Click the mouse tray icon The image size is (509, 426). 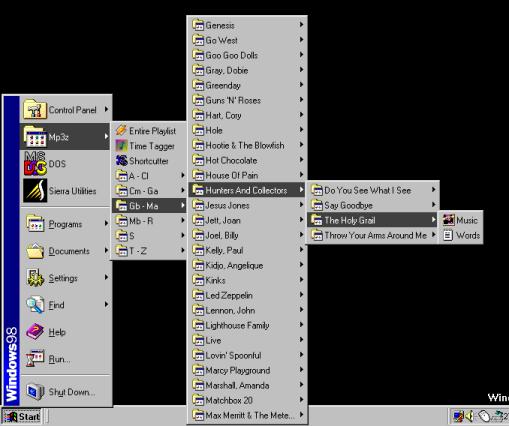(484, 416)
